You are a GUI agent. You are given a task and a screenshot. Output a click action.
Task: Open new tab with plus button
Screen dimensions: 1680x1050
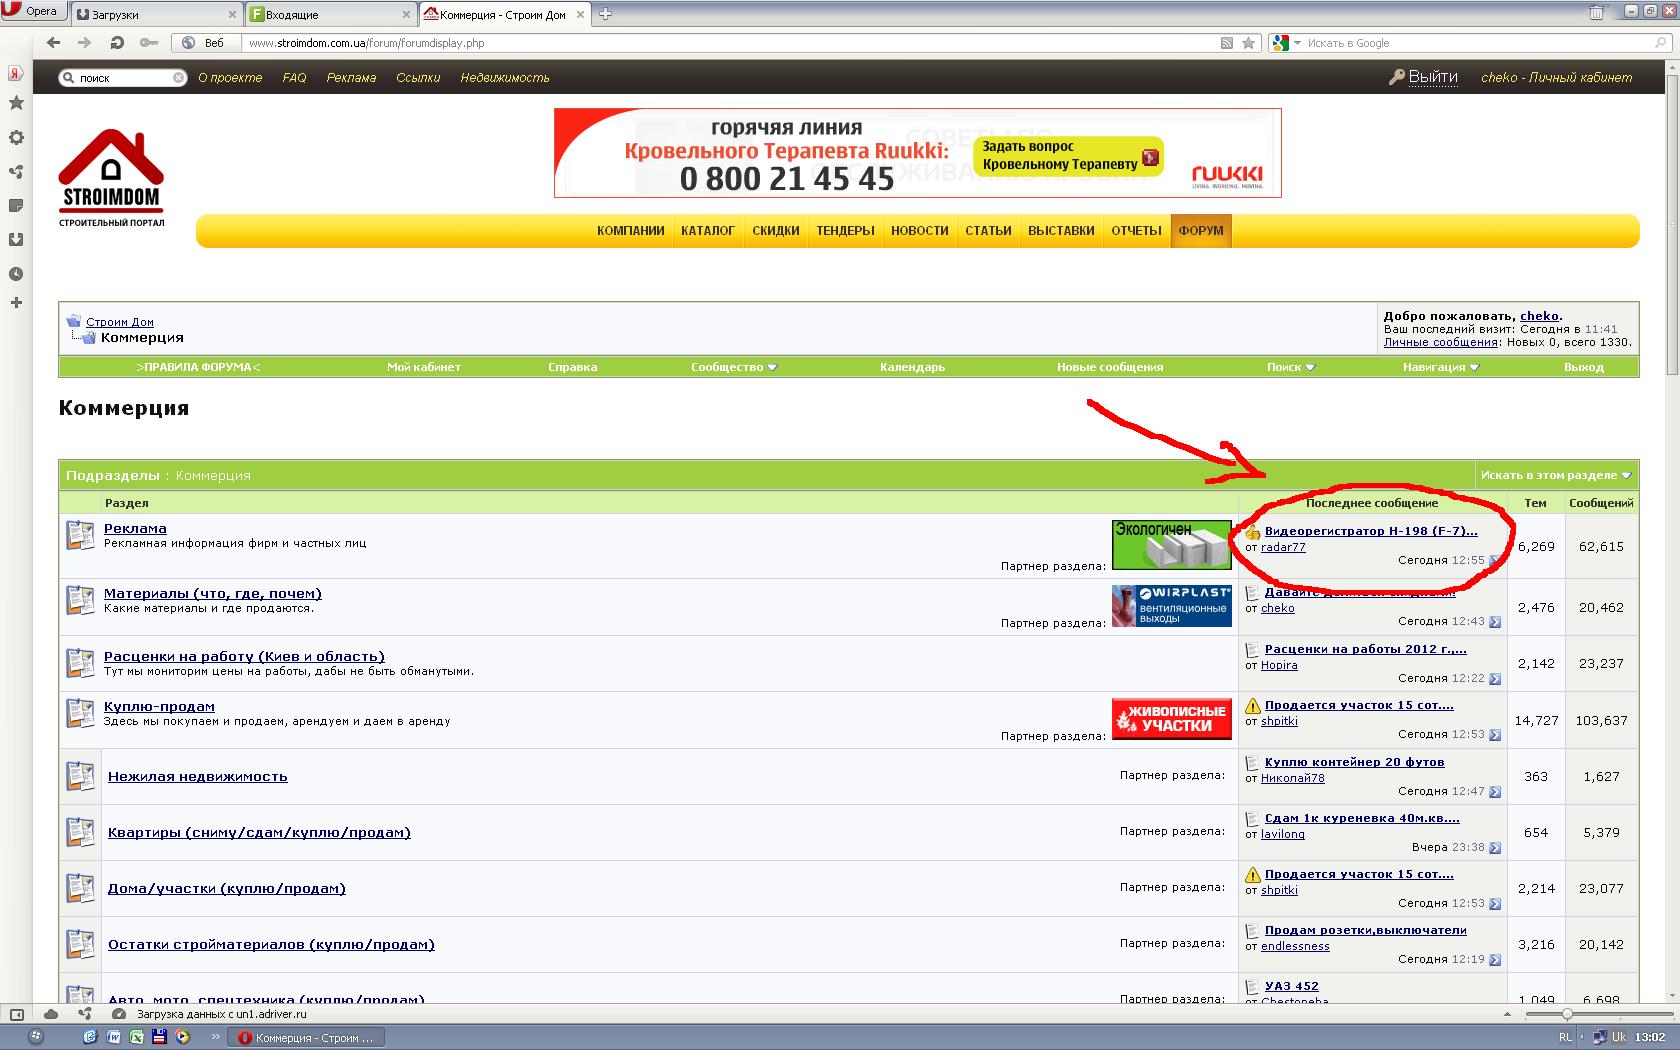(x=605, y=13)
